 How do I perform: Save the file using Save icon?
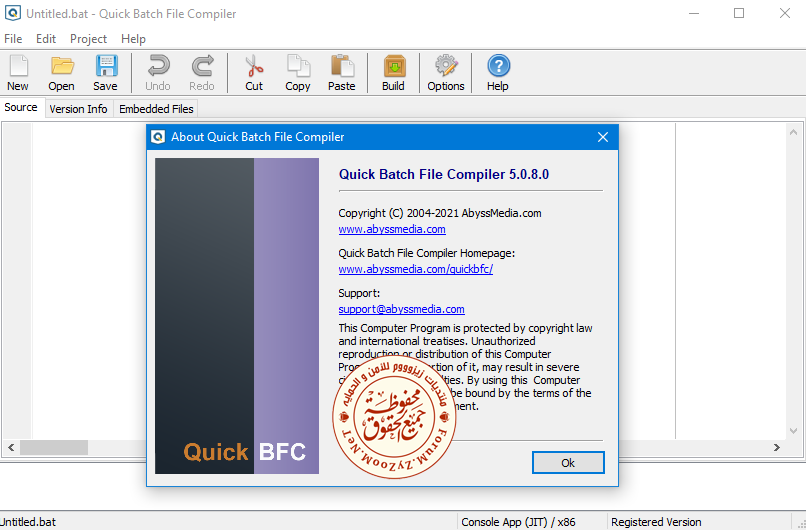click(106, 67)
